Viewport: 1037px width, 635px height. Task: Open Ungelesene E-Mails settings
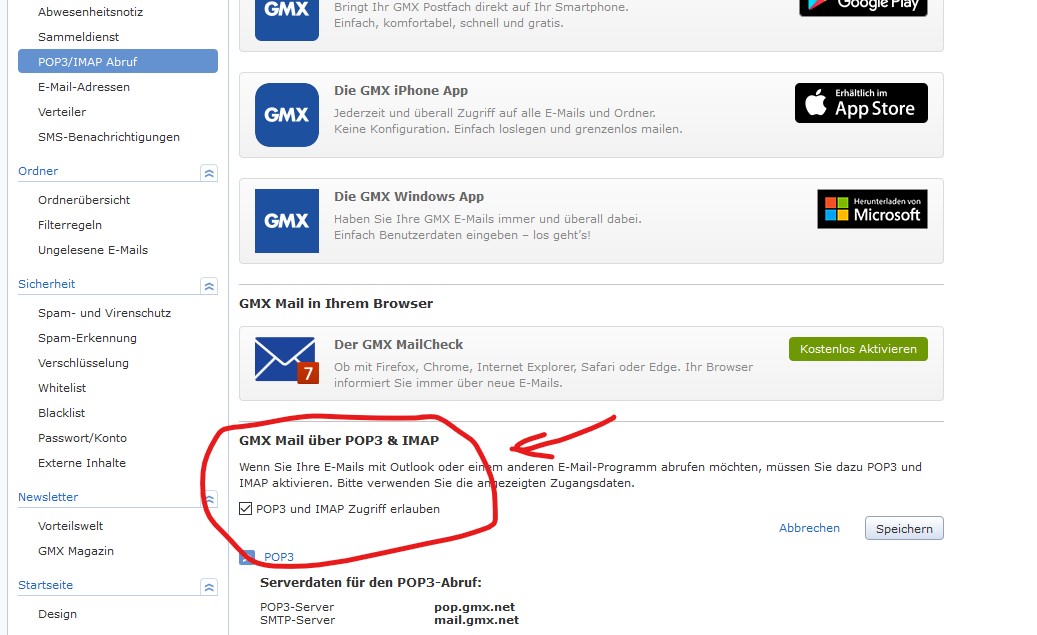click(x=93, y=250)
